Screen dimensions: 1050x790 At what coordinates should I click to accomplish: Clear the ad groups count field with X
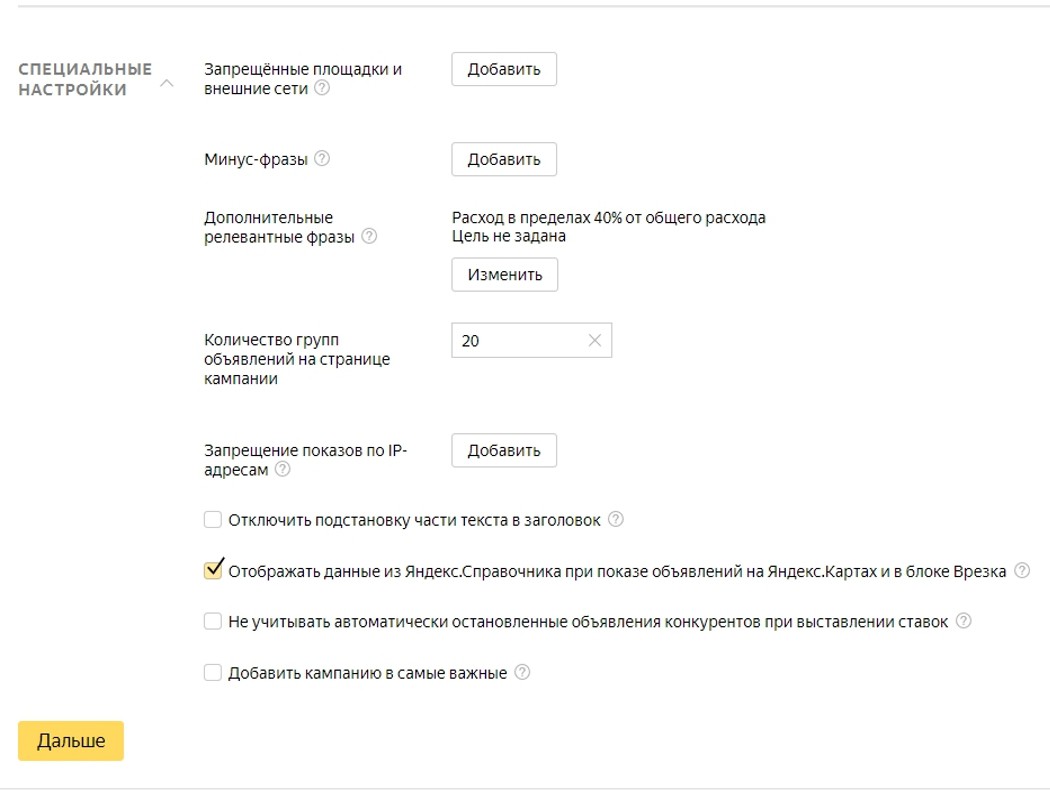[x=595, y=340]
